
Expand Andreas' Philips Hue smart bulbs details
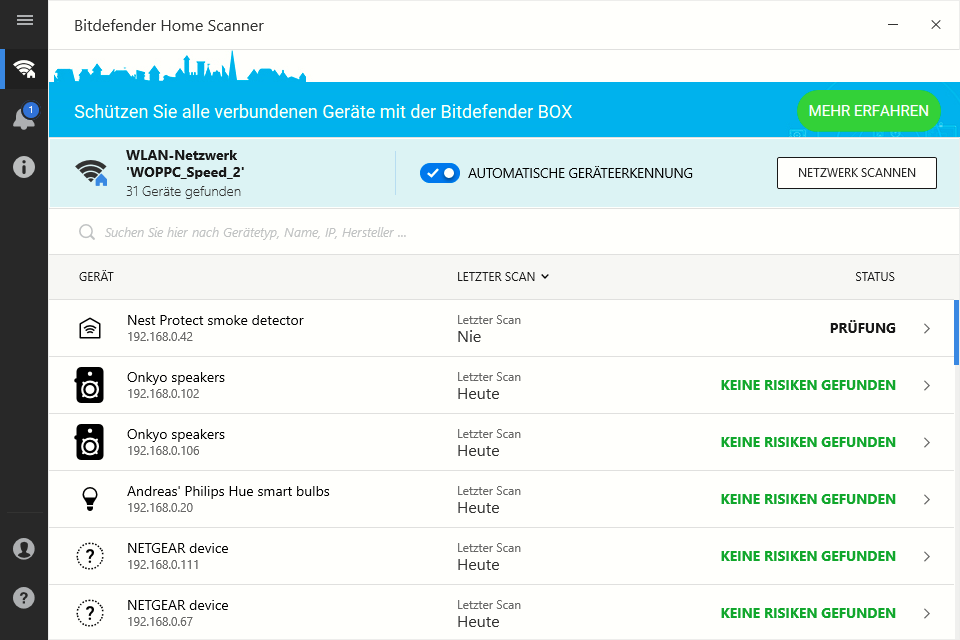click(926, 499)
